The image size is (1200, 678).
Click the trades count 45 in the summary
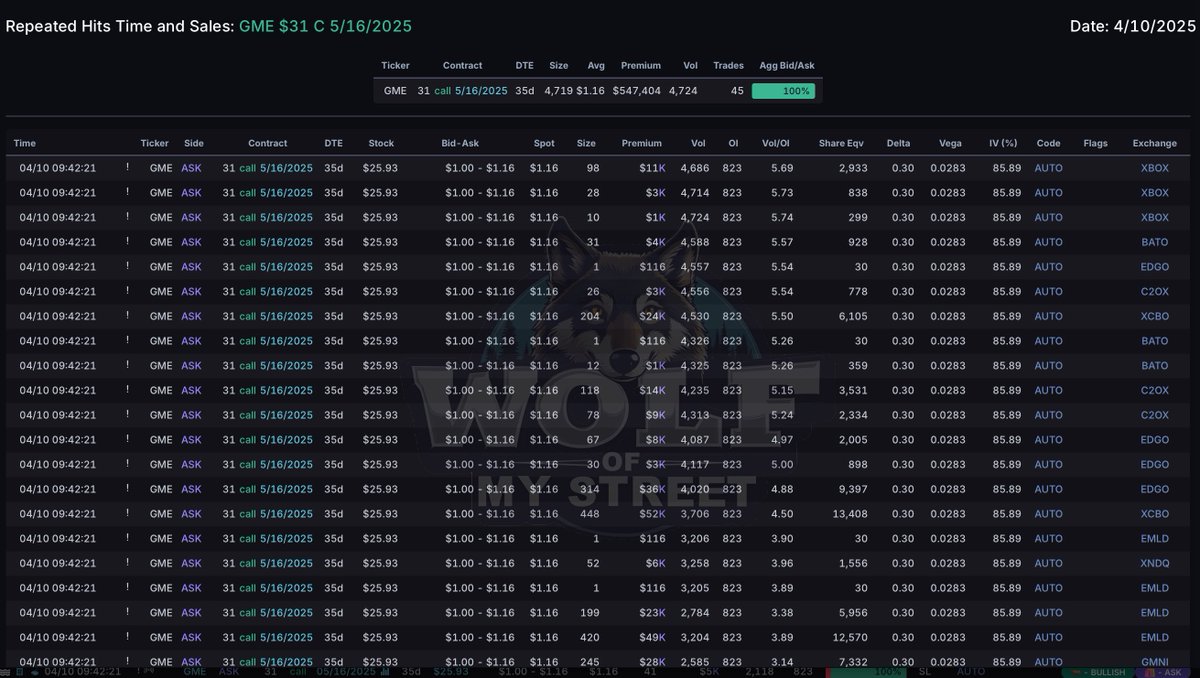pos(737,91)
